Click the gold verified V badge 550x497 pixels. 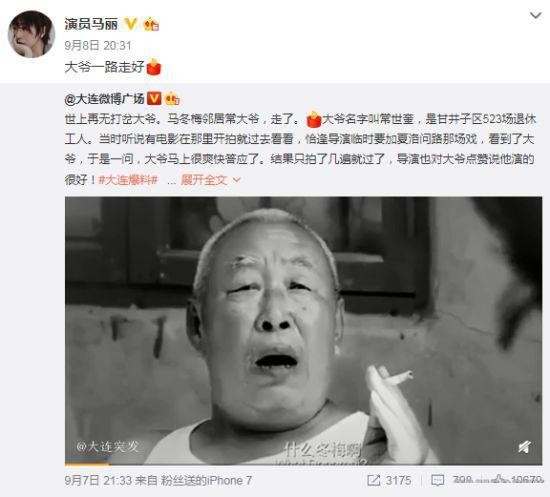[131, 24]
